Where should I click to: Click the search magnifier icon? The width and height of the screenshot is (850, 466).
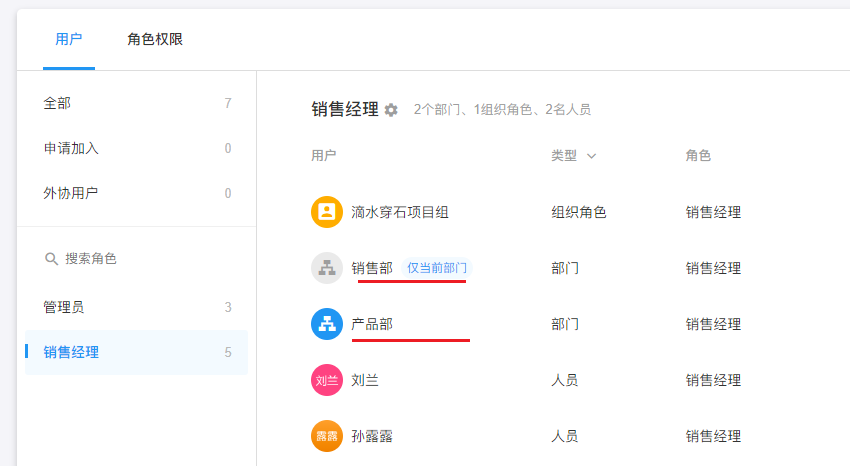click(52, 259)
